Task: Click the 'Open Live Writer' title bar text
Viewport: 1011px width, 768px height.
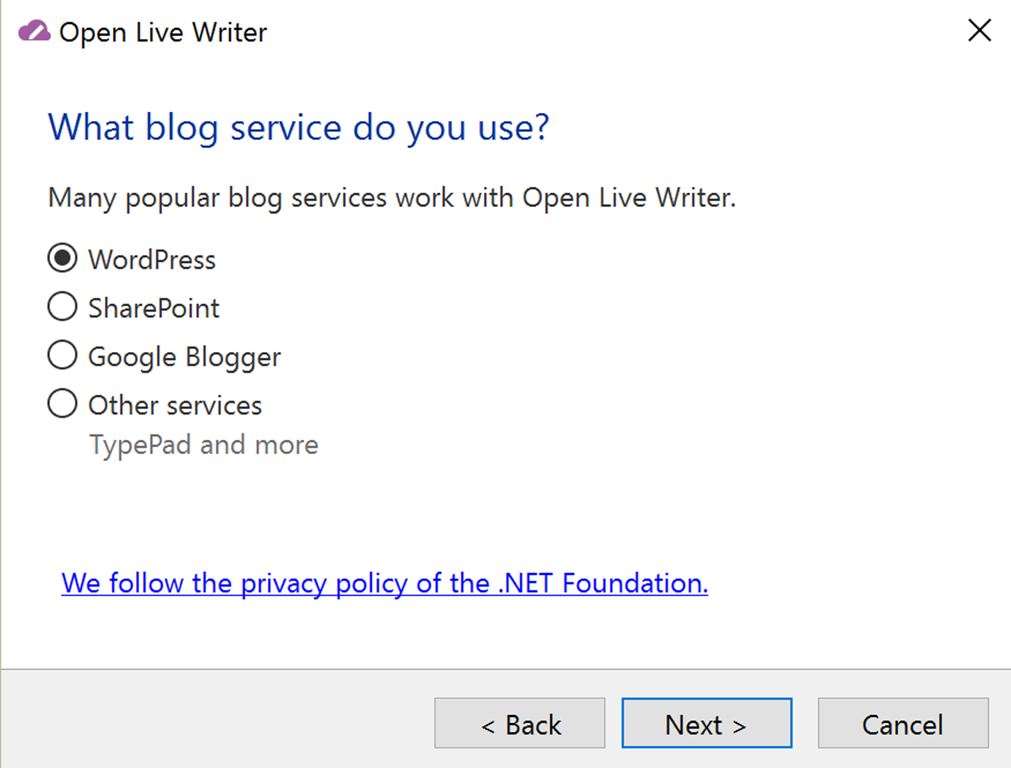Action: 163,32
